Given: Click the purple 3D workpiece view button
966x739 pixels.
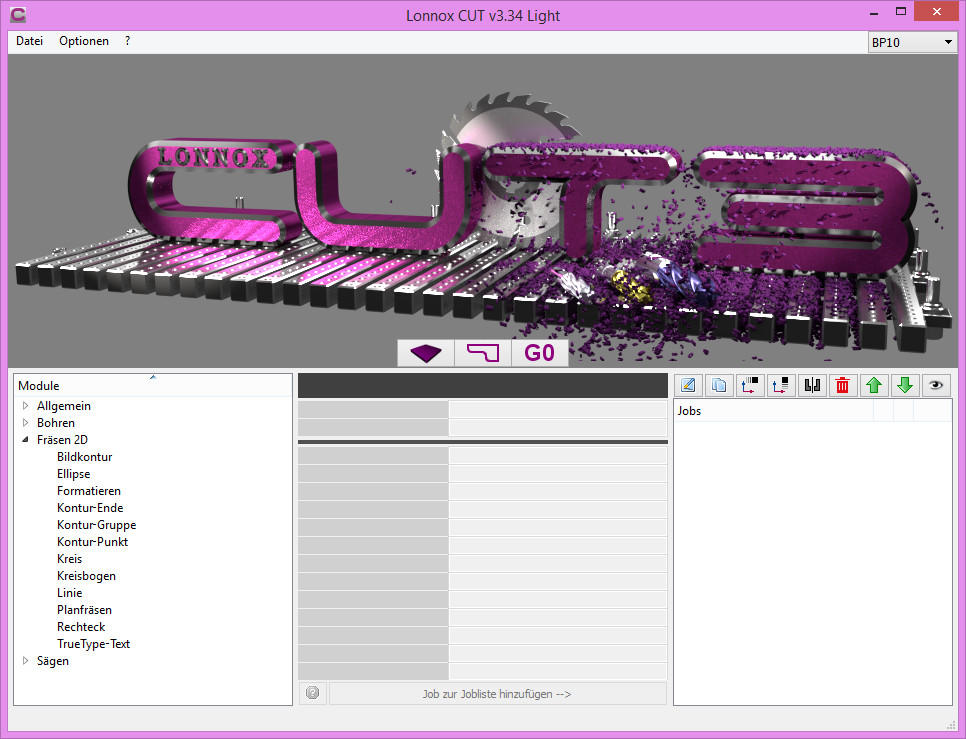Looking at the screenshot, I should pos(426,353).
